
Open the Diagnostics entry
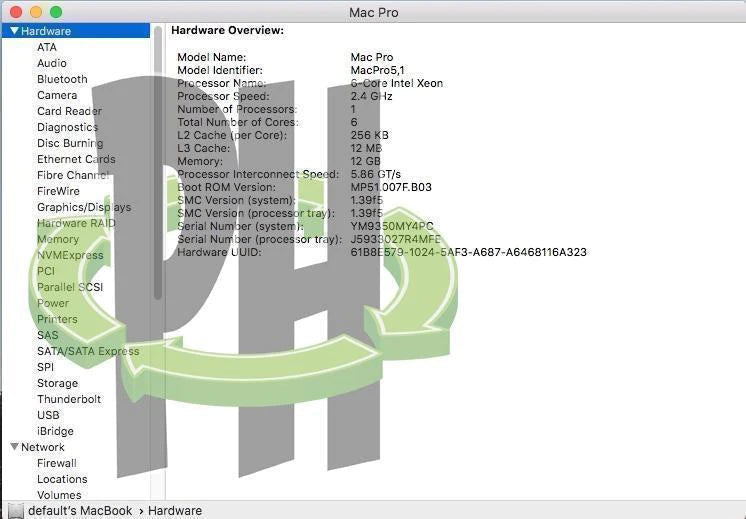(68, 127)
